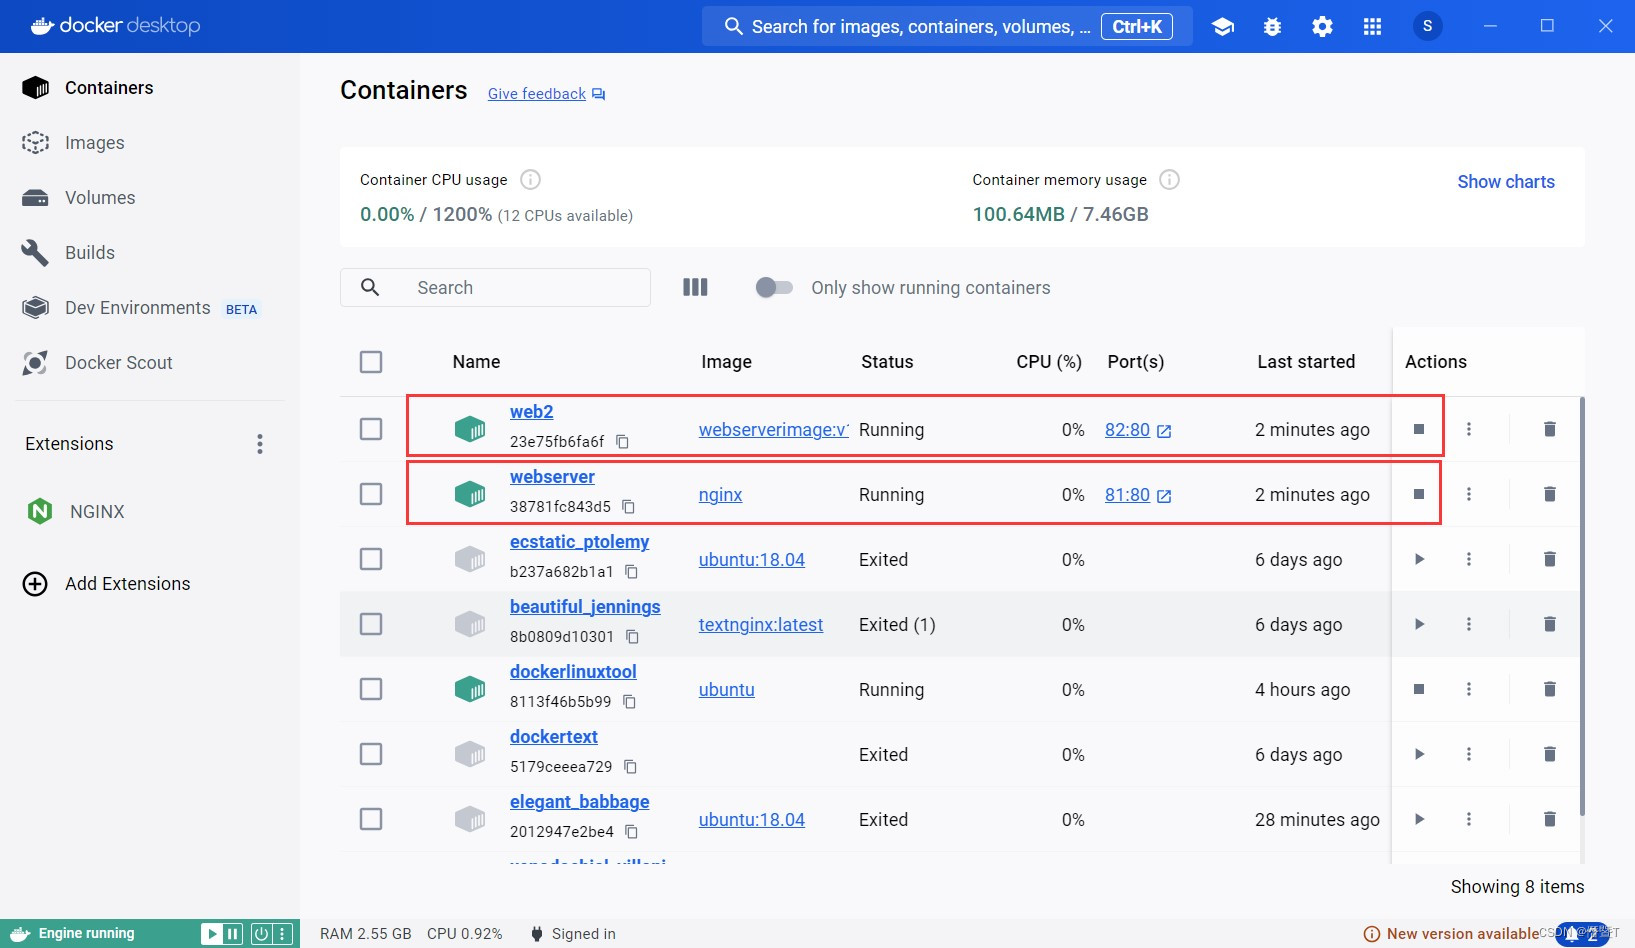The height and width of the screenshot is (948, 1635).
Task: Click the containers list vertical scrollbar
Action: pyautogui.click(x=1582, y=606)
